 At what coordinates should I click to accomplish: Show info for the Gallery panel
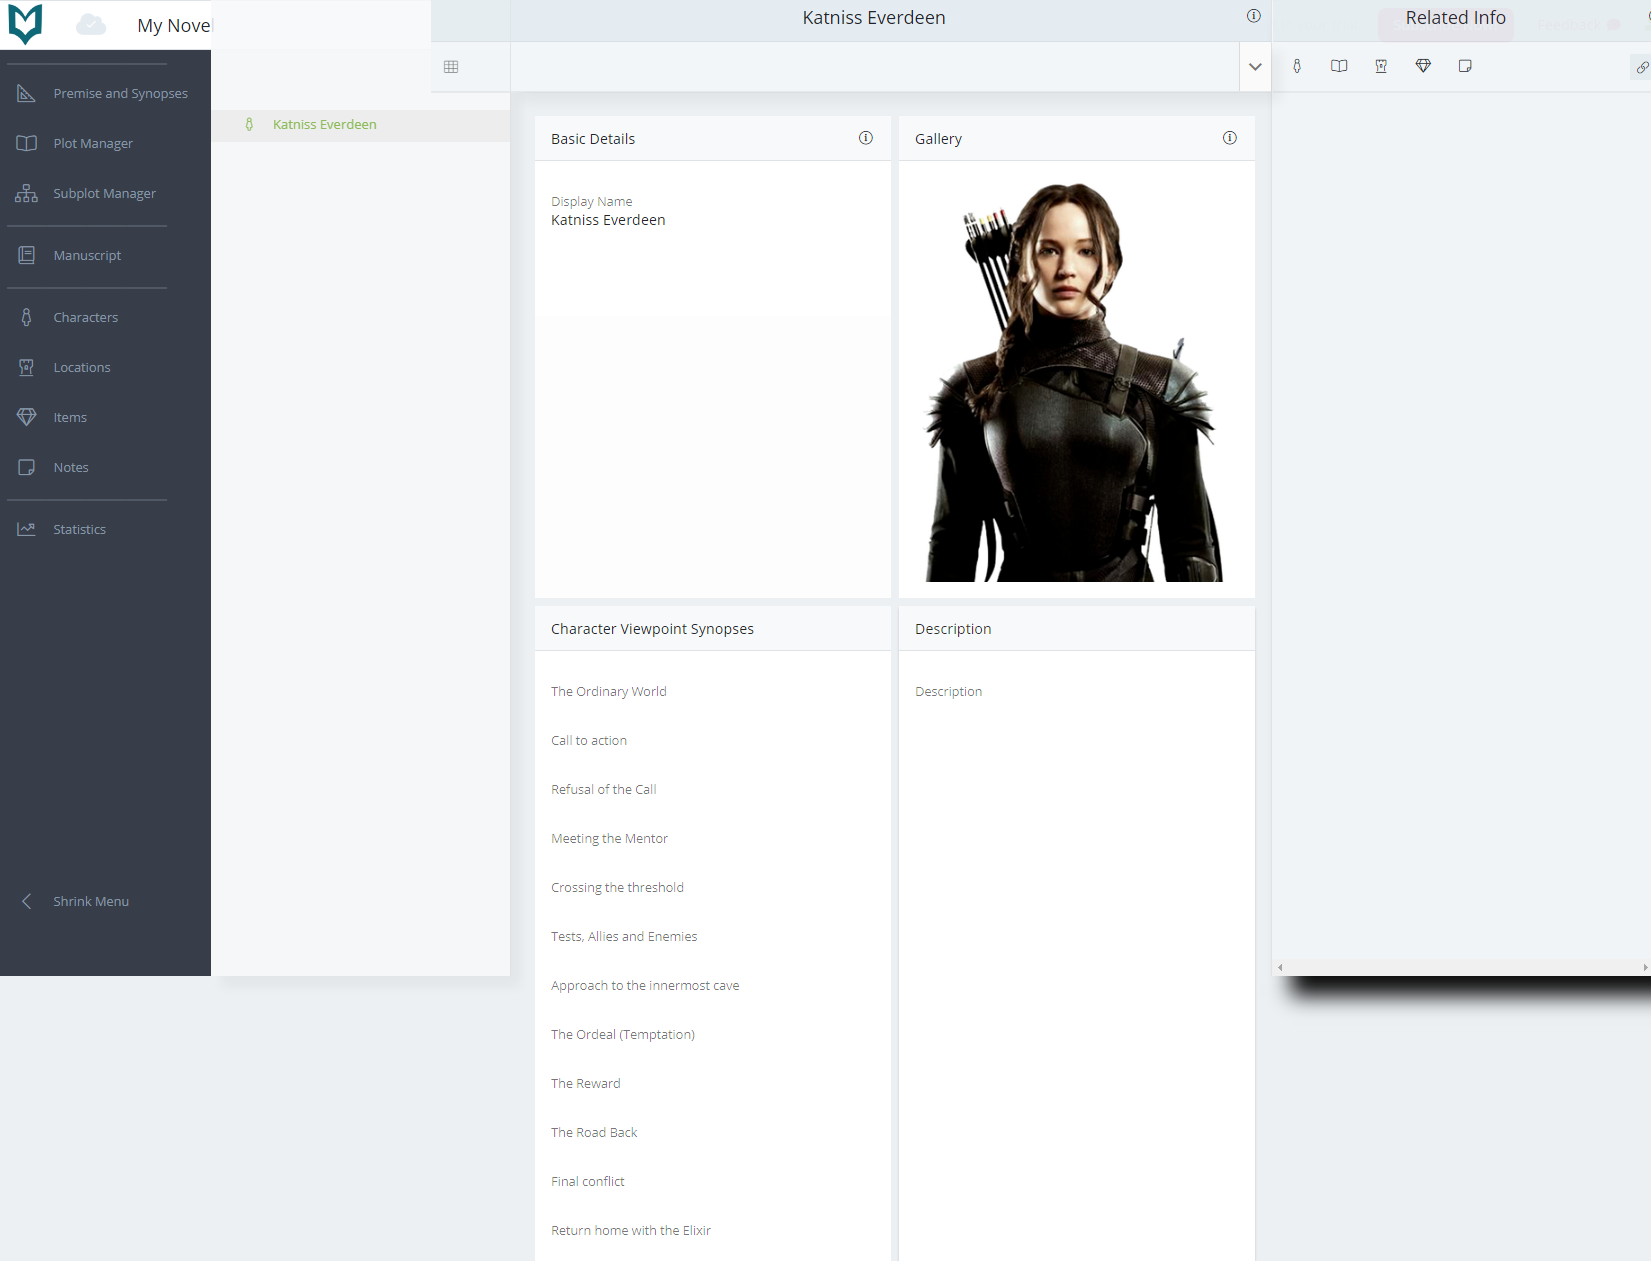click(1230, 138)
